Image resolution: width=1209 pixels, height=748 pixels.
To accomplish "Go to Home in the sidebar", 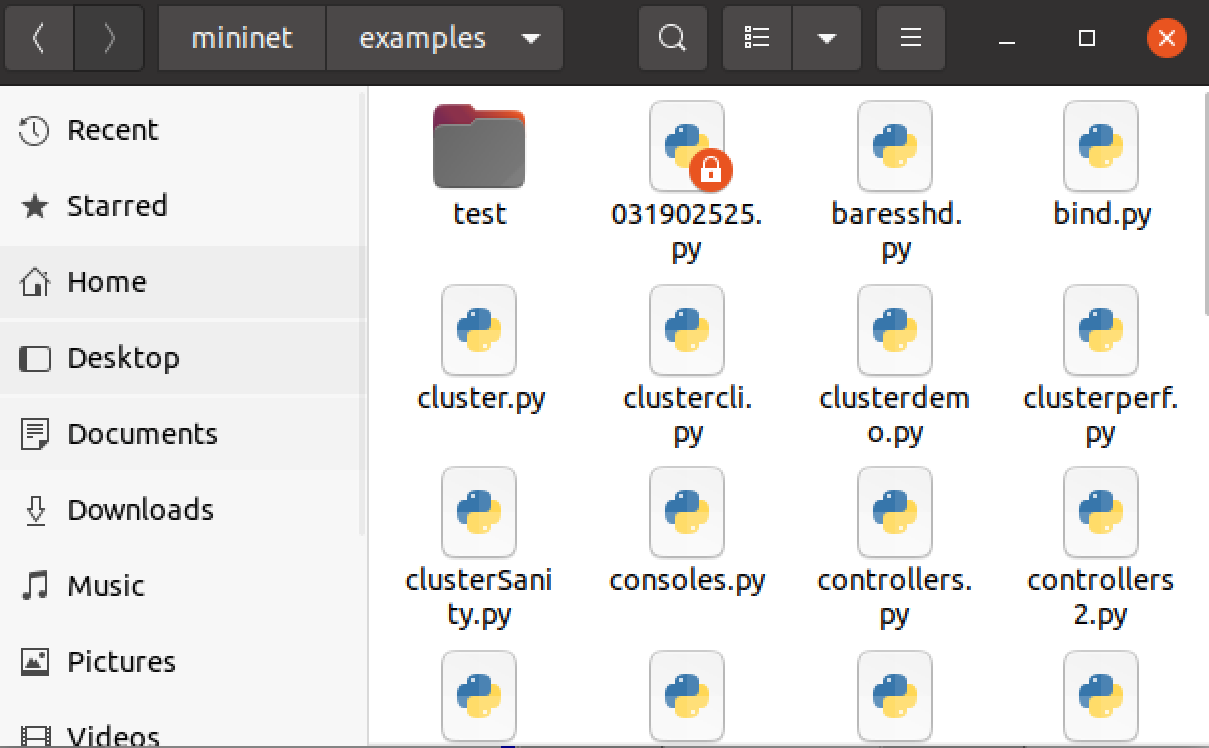I will [184, 282].
